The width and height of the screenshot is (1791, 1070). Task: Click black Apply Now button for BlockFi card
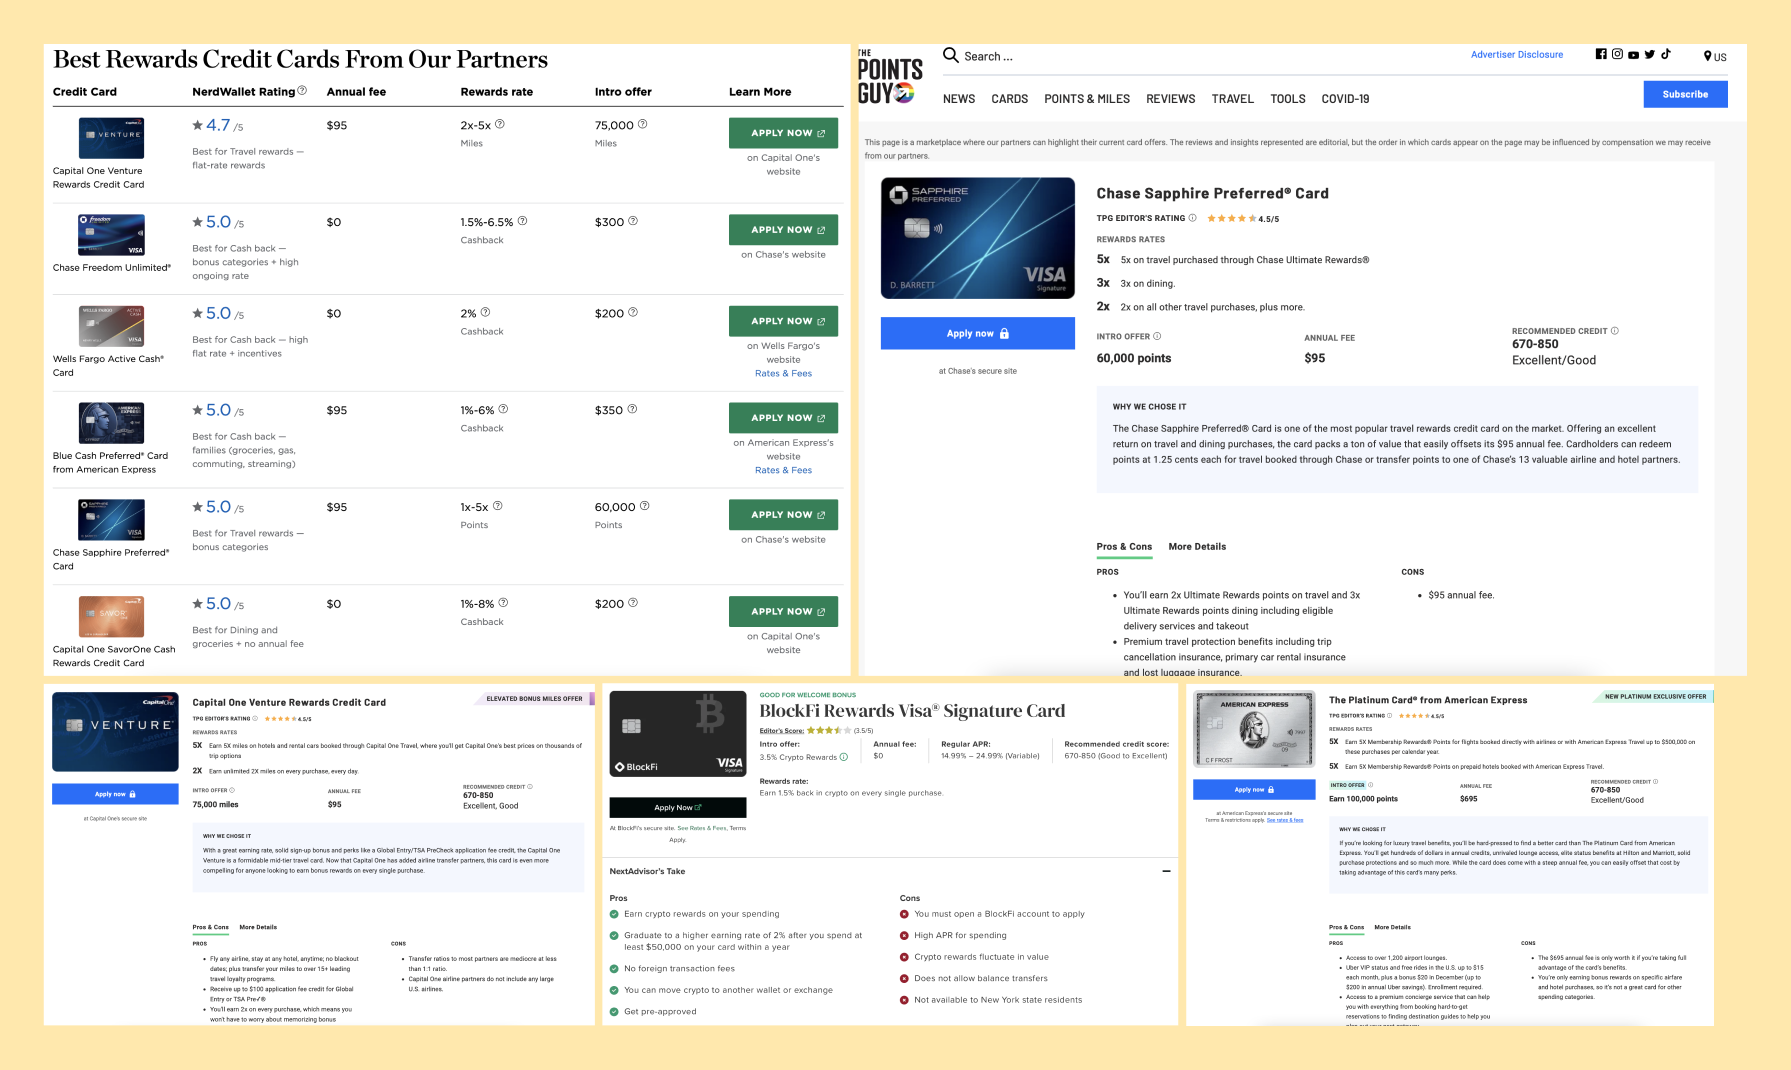click(x=677, y=807)
